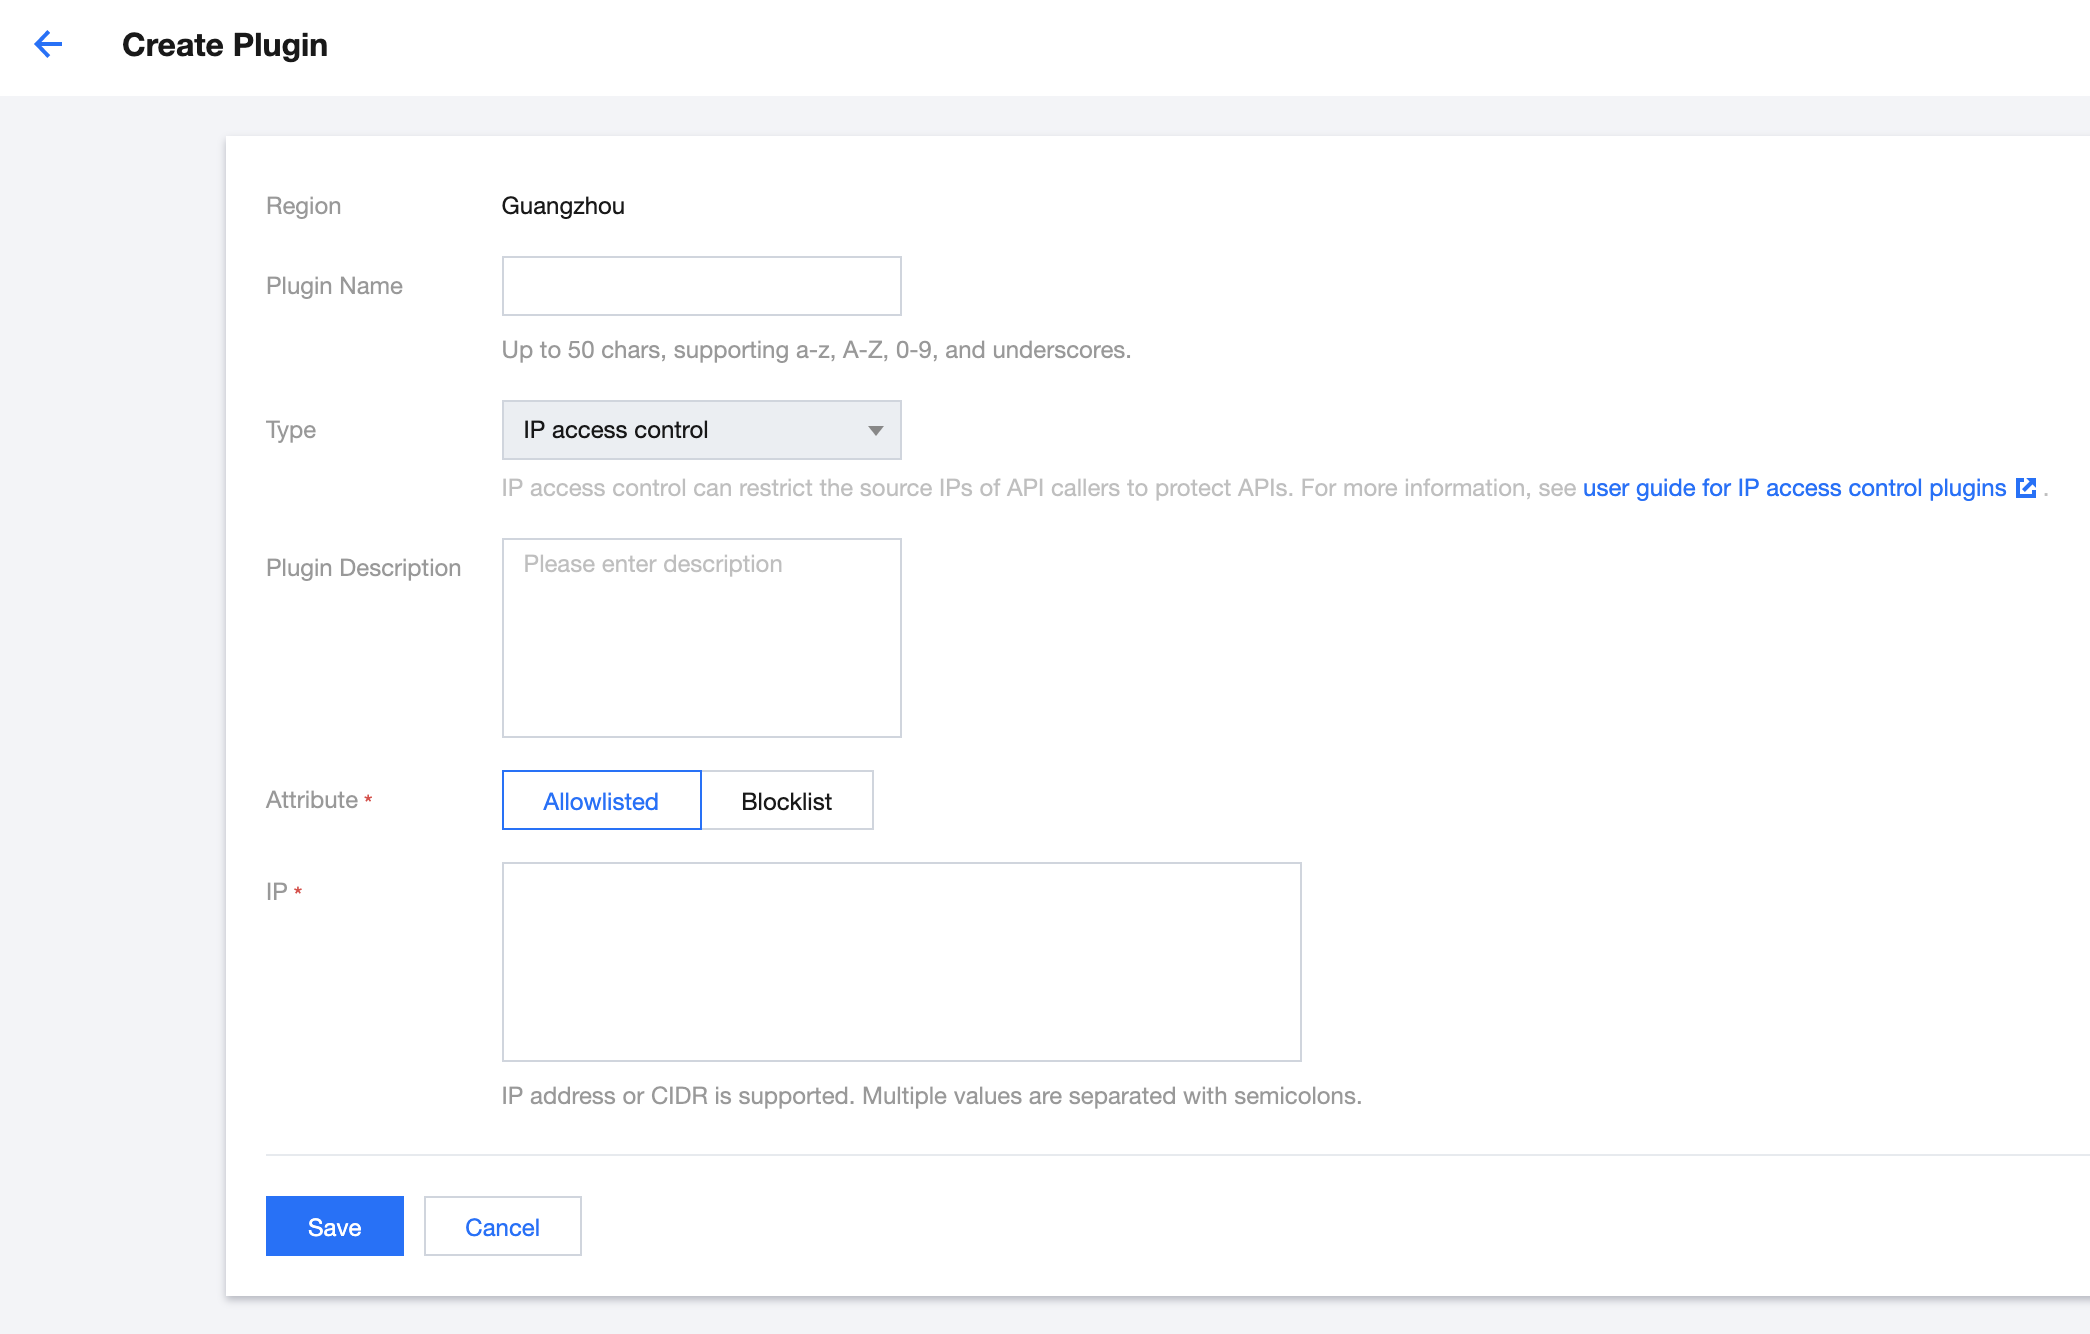
Task: Open the external link icon after user guide
Action: tap(2026, 488)
